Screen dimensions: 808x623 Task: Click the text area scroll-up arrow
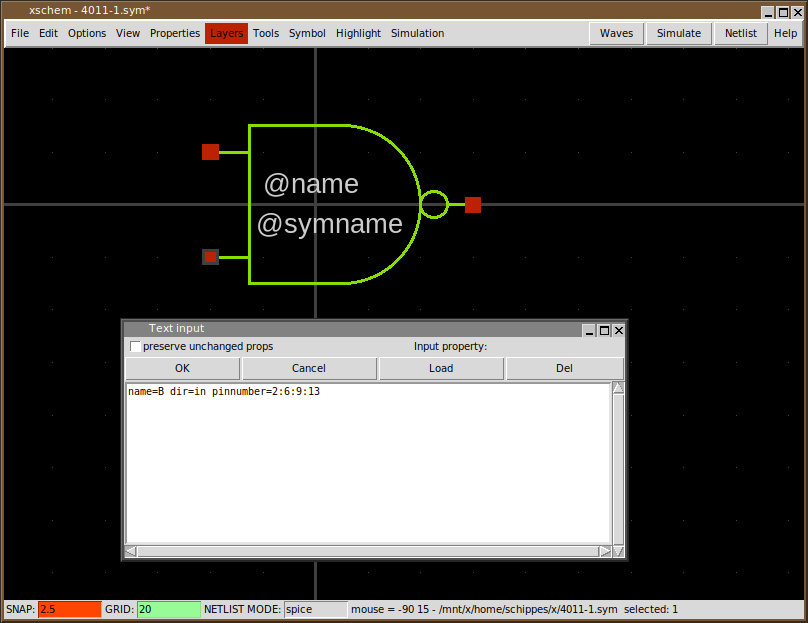618,389
